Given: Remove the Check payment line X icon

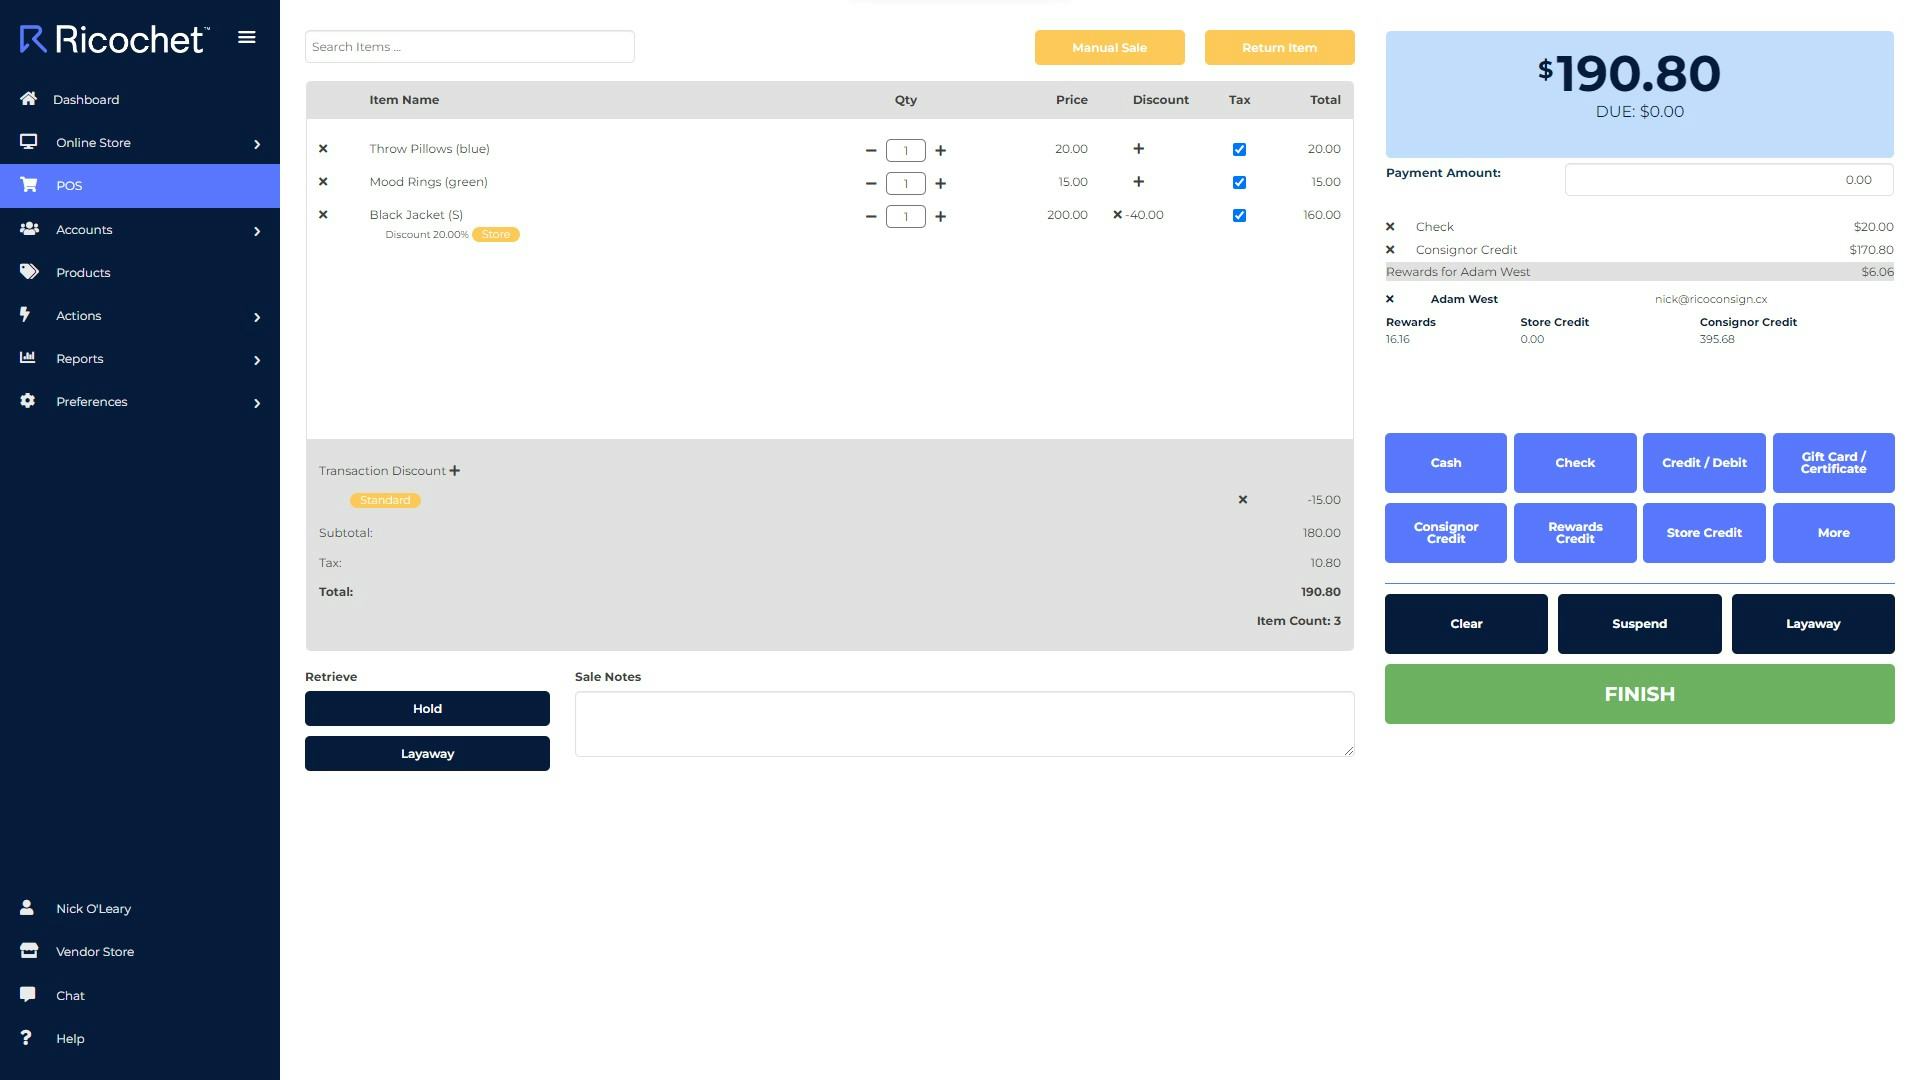Looking at the screenshot, I should click(x=1390, y=227).
